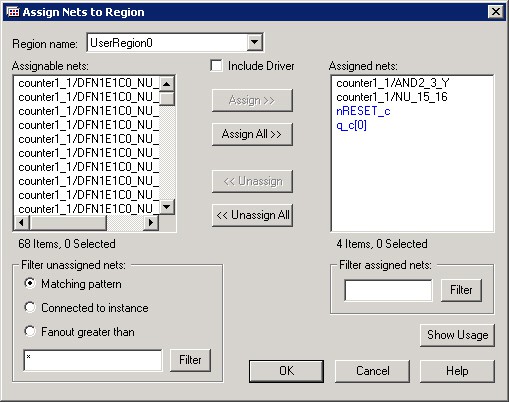Click Filter button for unassigned nets
509x402 pixels.
190,360
